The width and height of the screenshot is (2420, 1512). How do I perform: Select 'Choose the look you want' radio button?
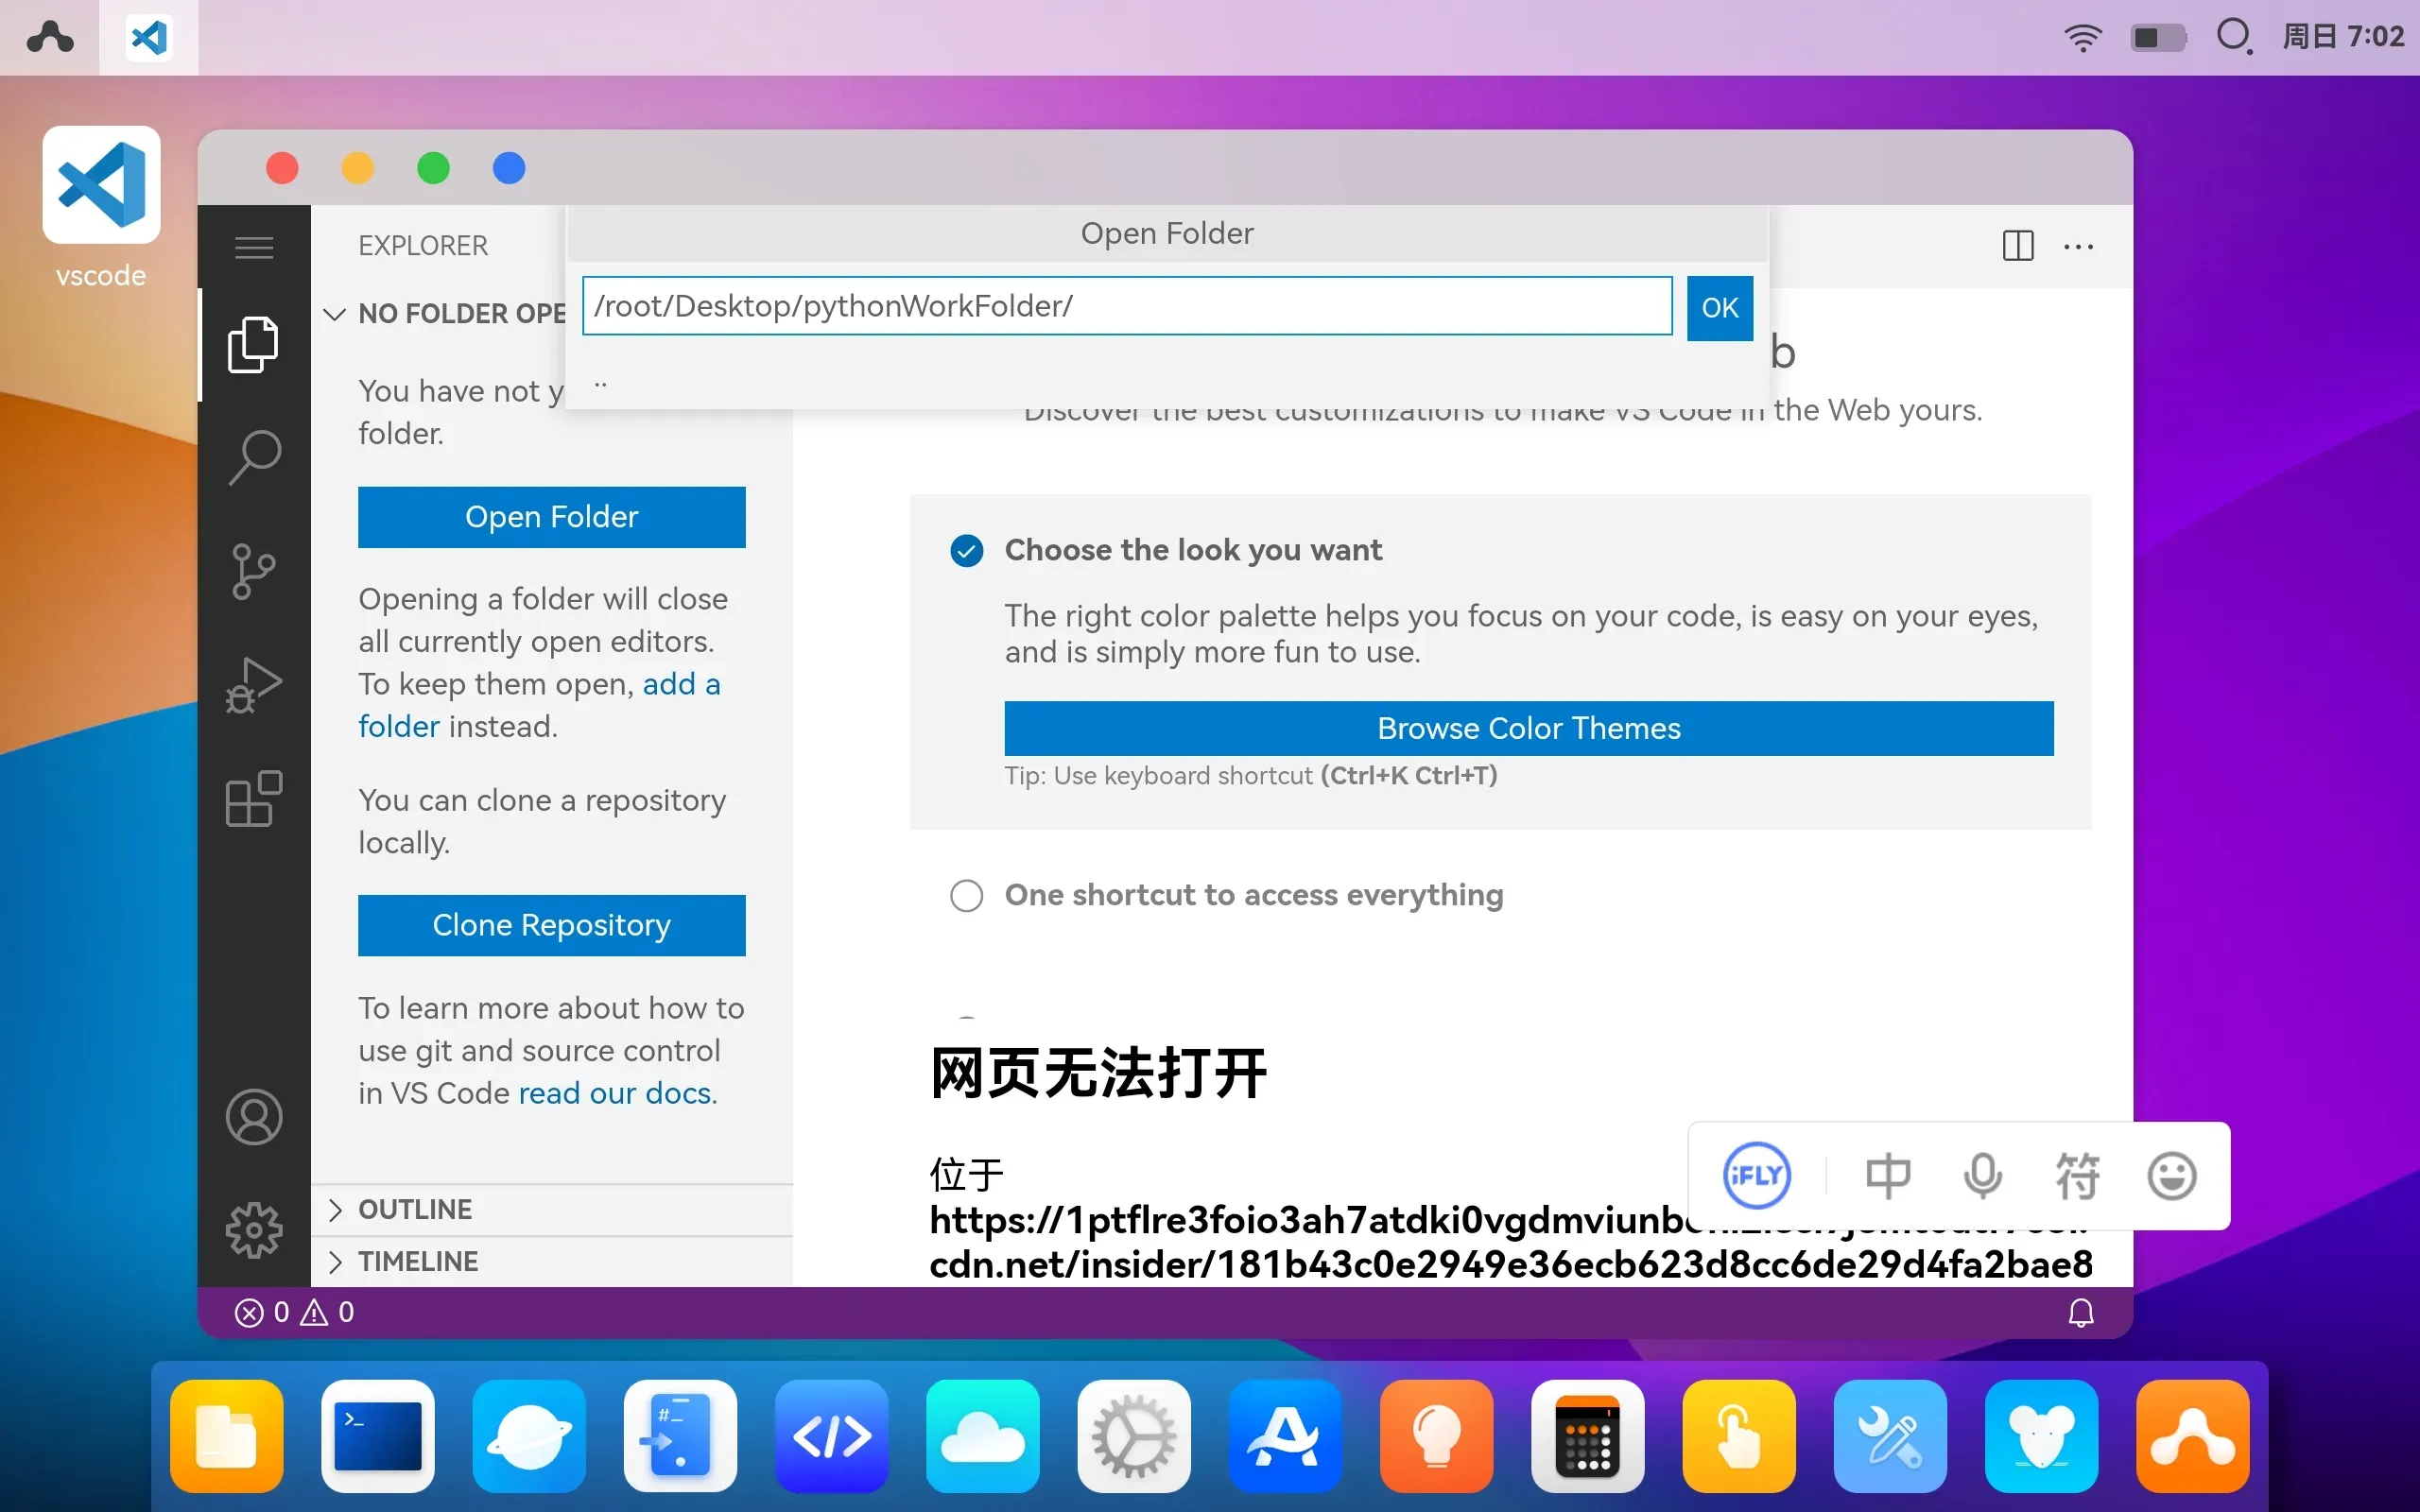click(x=967, y=550)
